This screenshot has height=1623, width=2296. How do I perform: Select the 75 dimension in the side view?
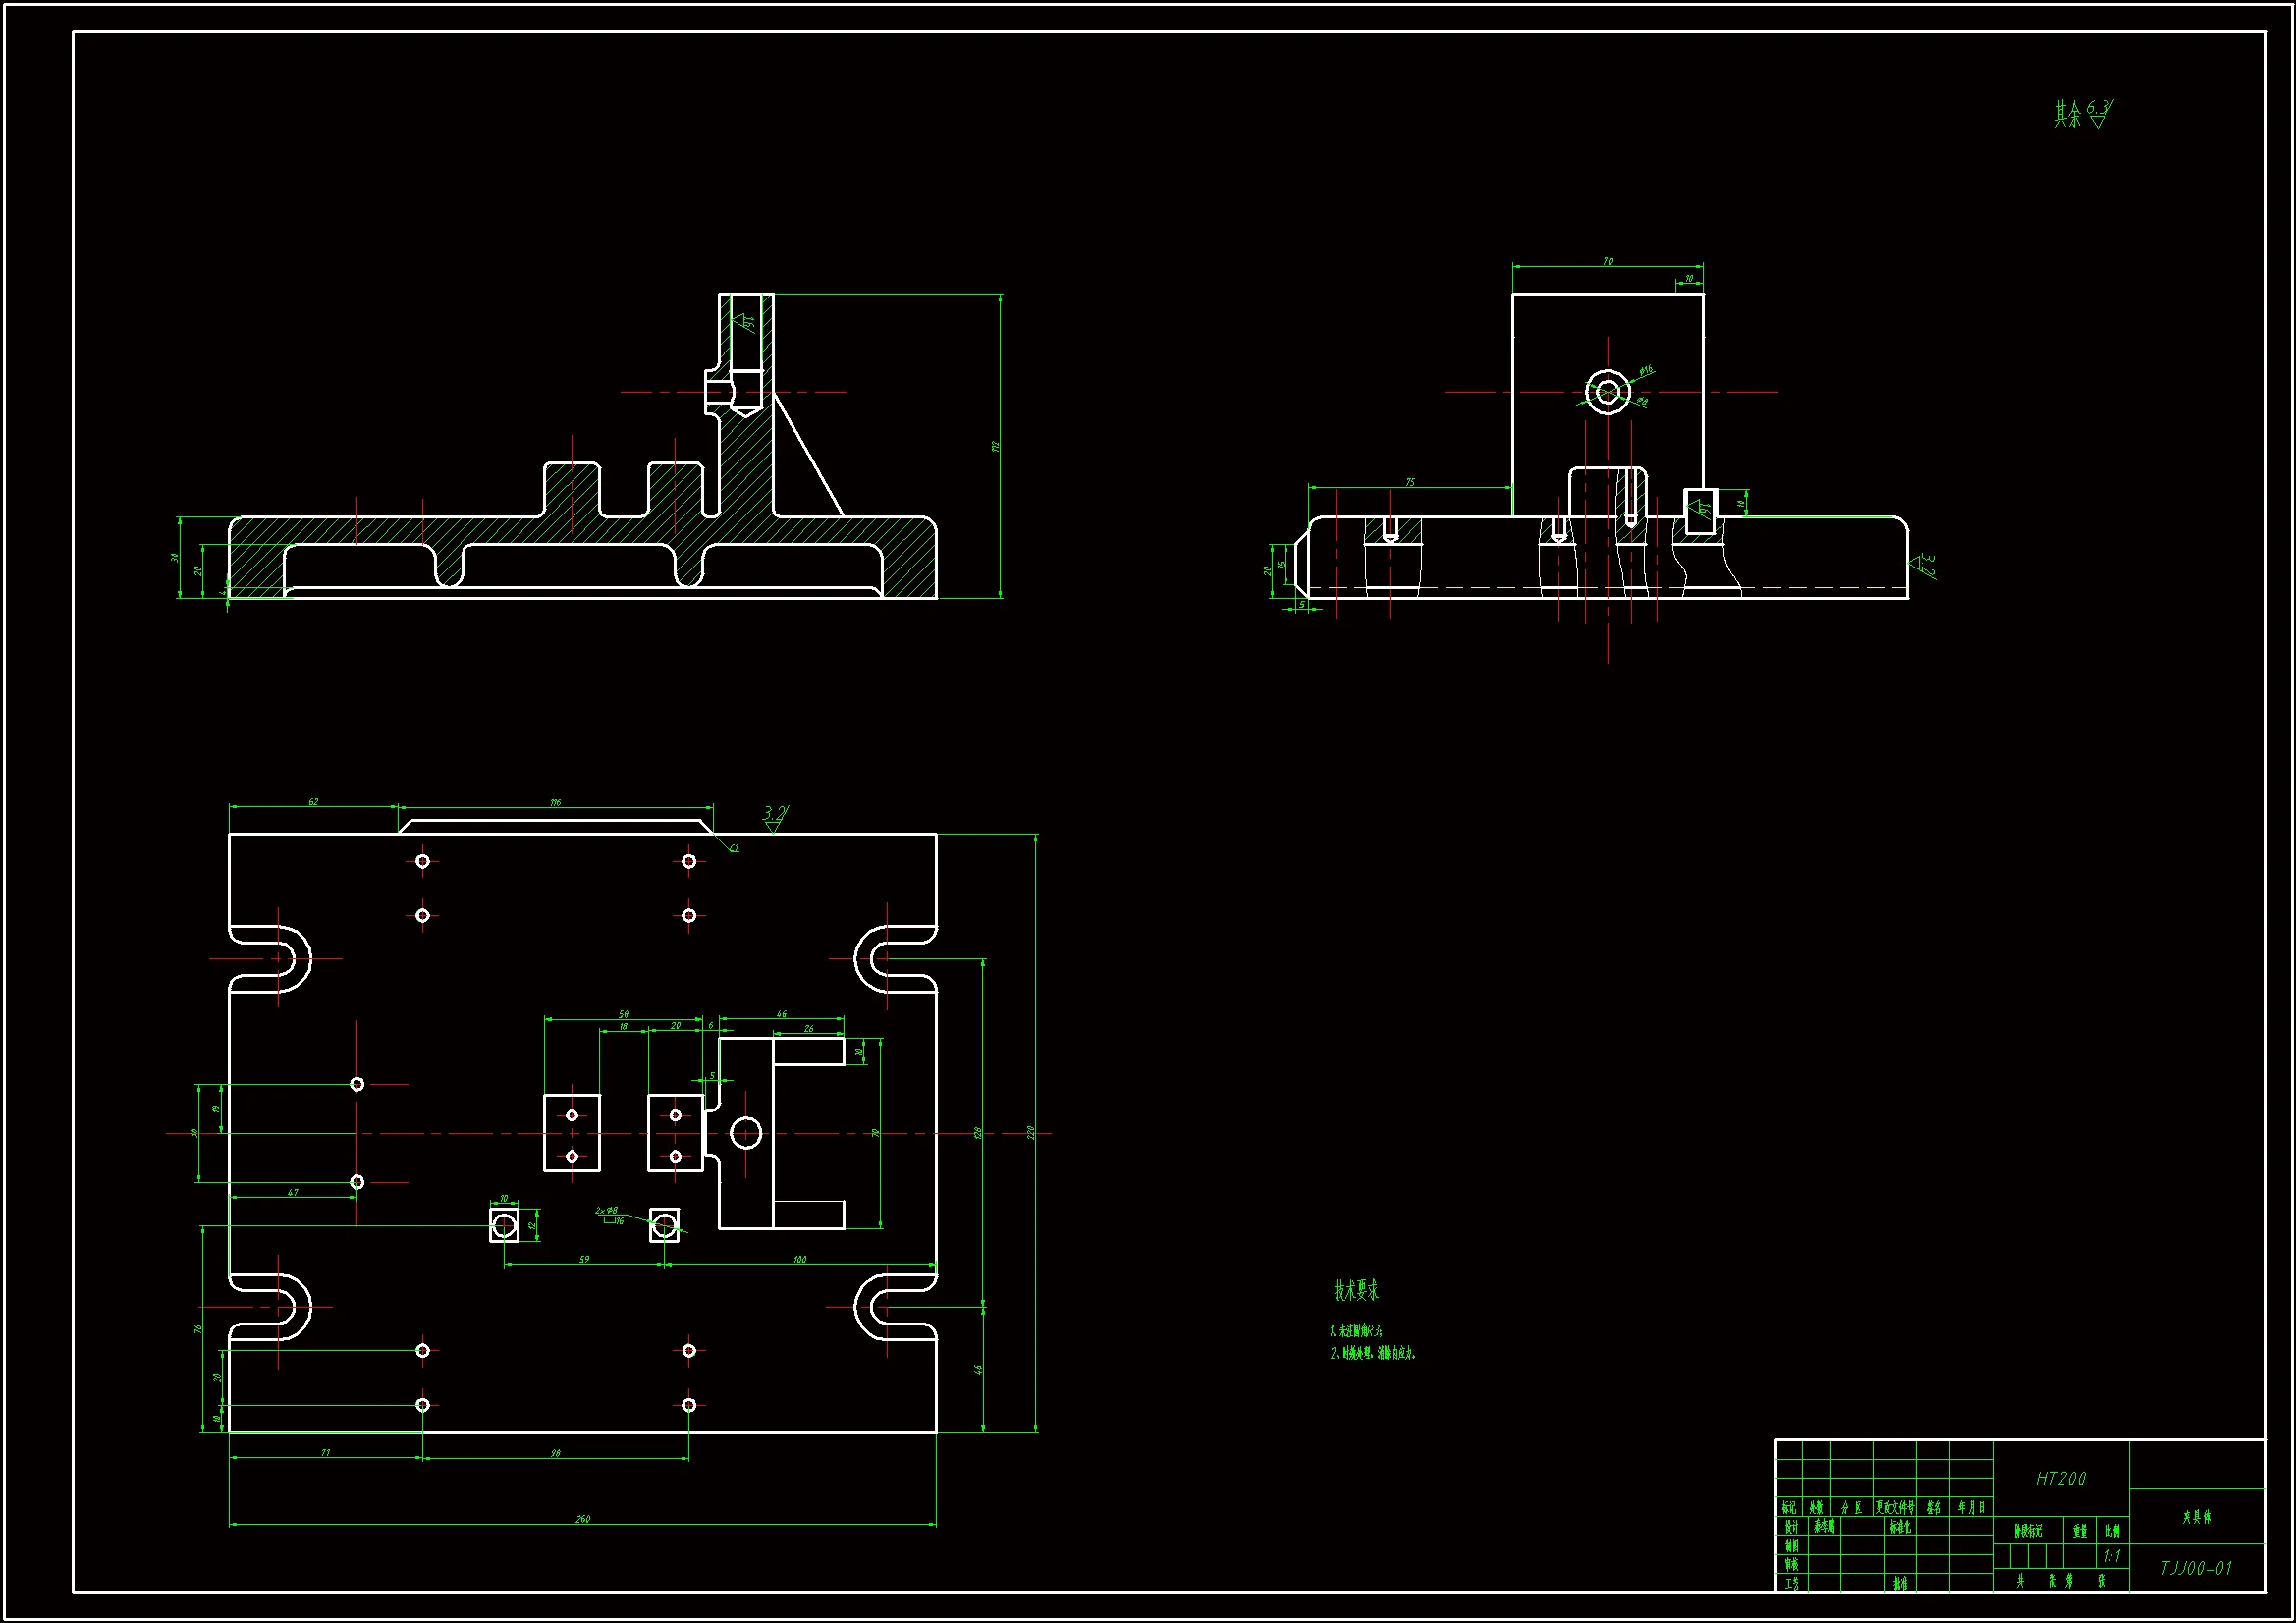[x=1410, y=482]
